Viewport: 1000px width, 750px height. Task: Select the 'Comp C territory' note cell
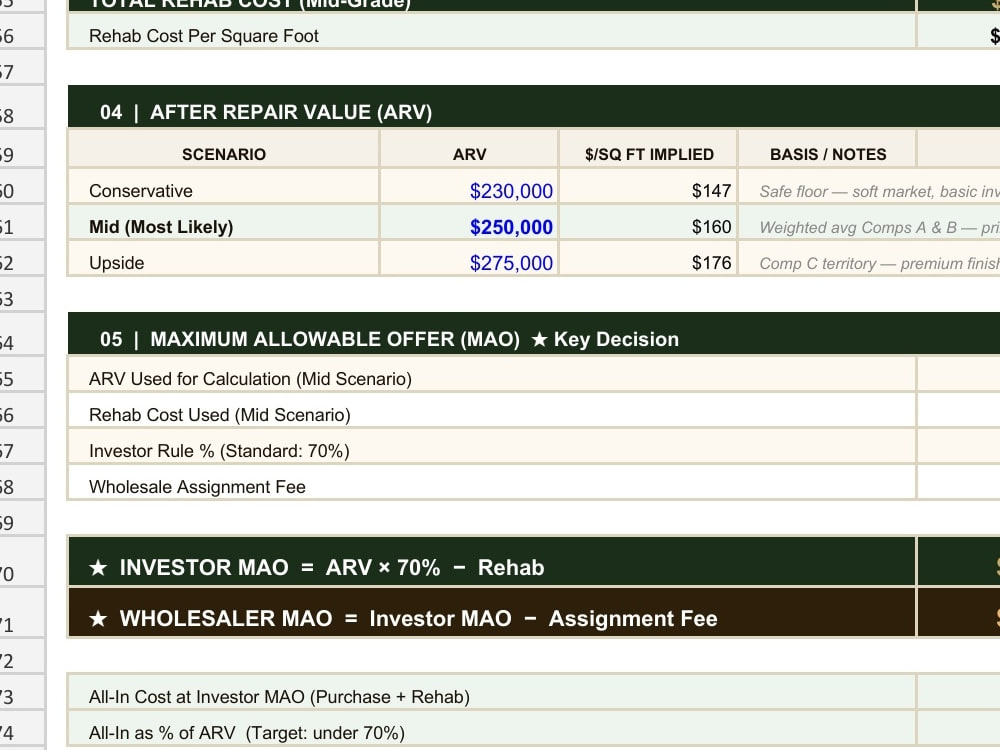click(869, 258)
